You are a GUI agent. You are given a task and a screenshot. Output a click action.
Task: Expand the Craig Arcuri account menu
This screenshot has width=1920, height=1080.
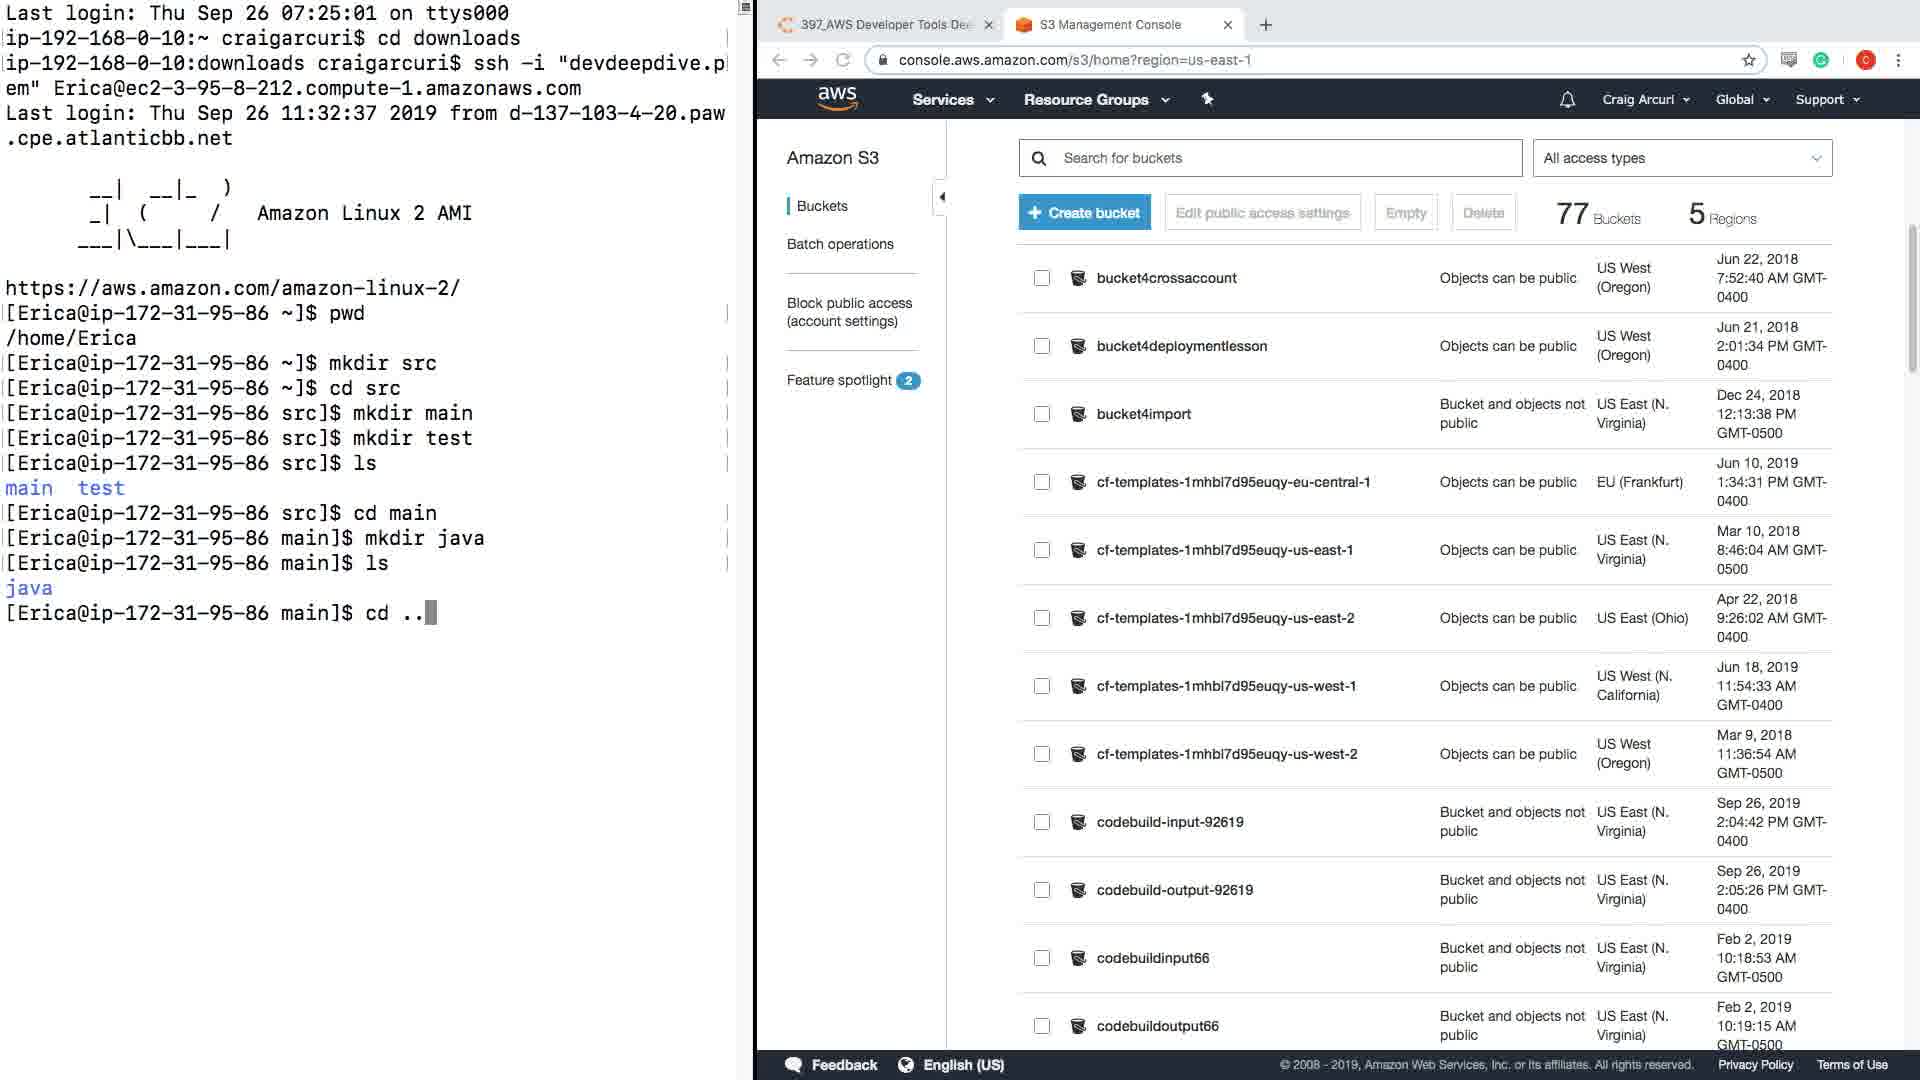(x=1645, y=99)
